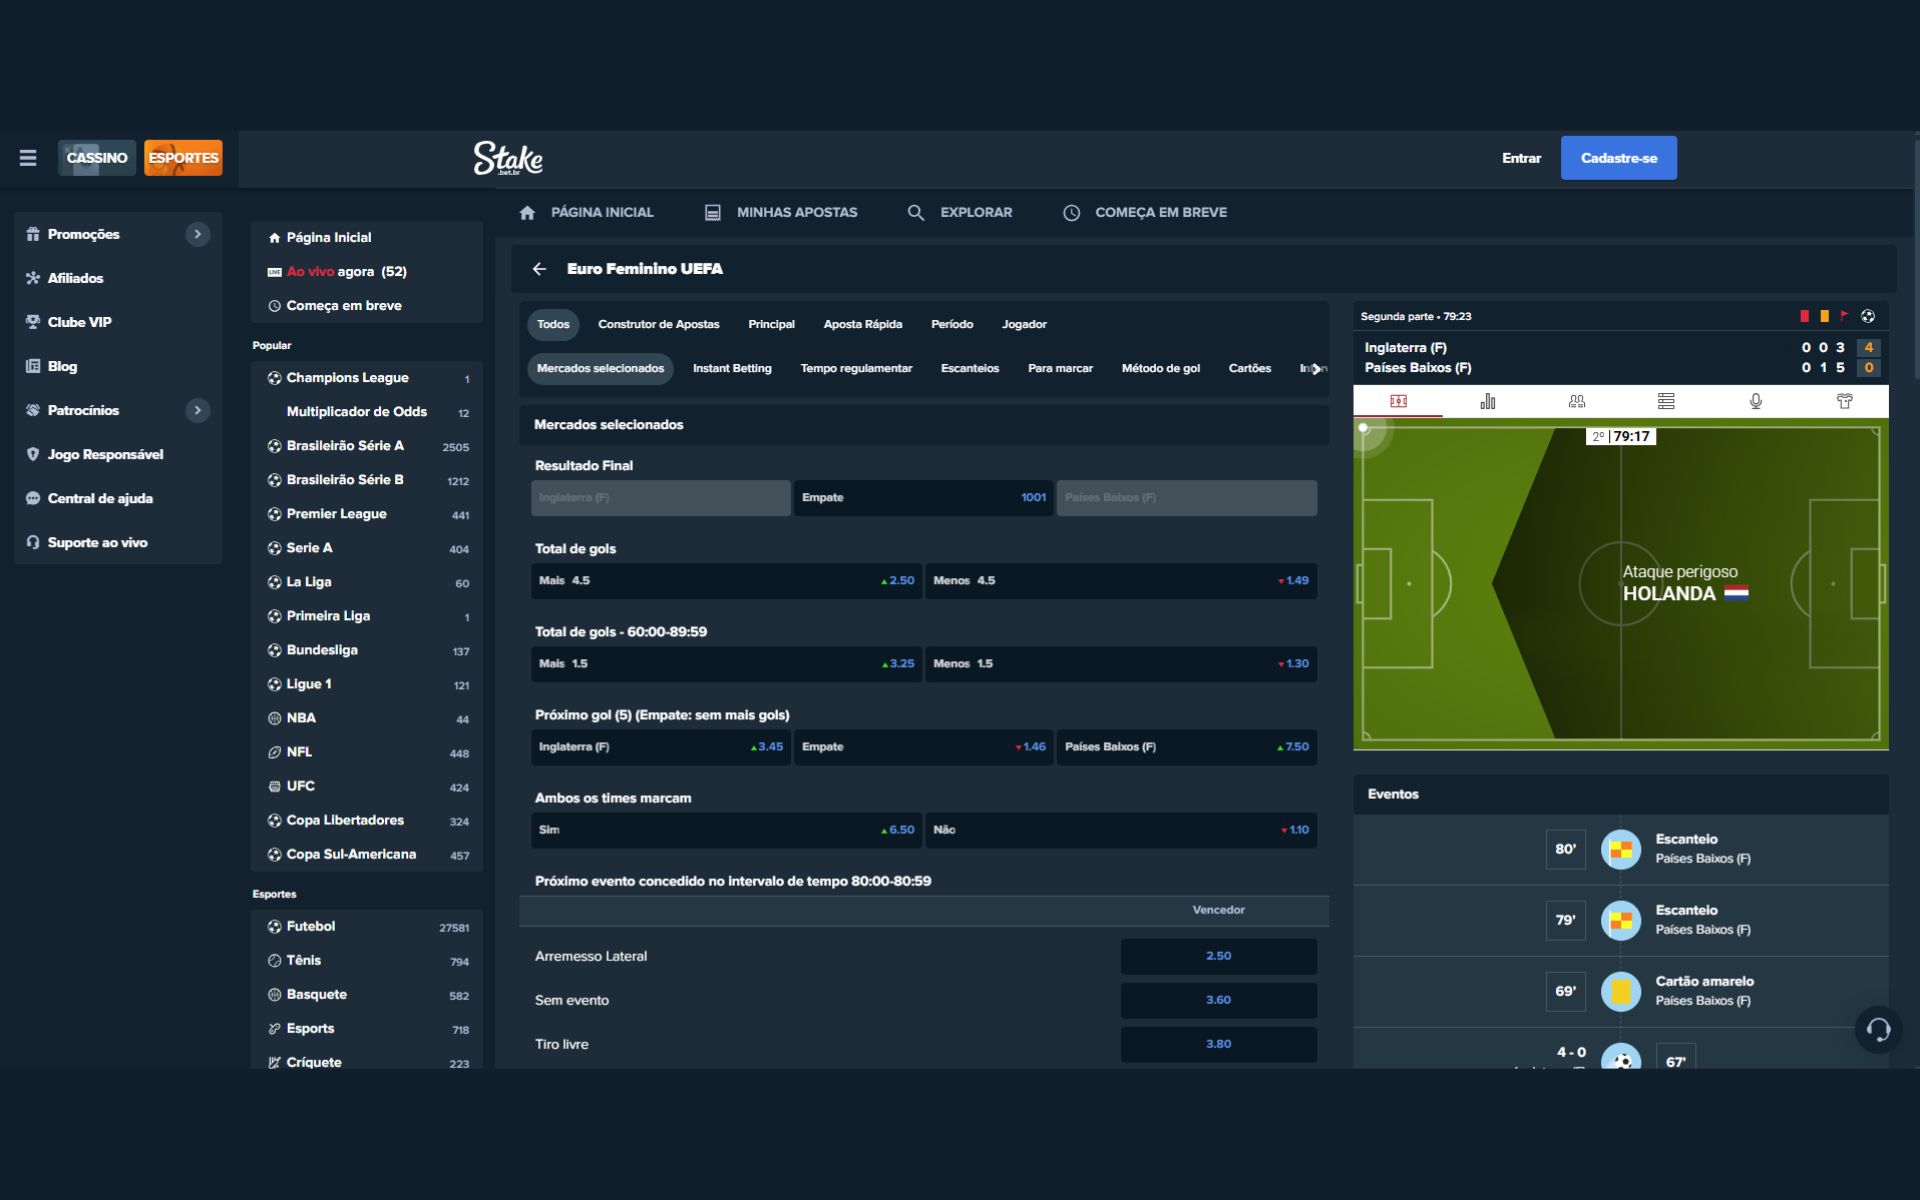Select Mais 4.5 total goals odds
This screenshot has width=1920, height=1200.
[x=725, y=581]
